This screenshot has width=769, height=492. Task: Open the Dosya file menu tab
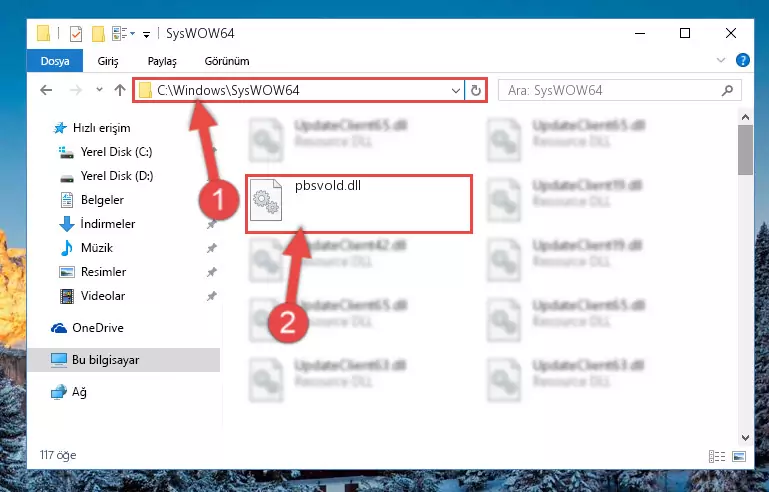click(x=55, y=61)
